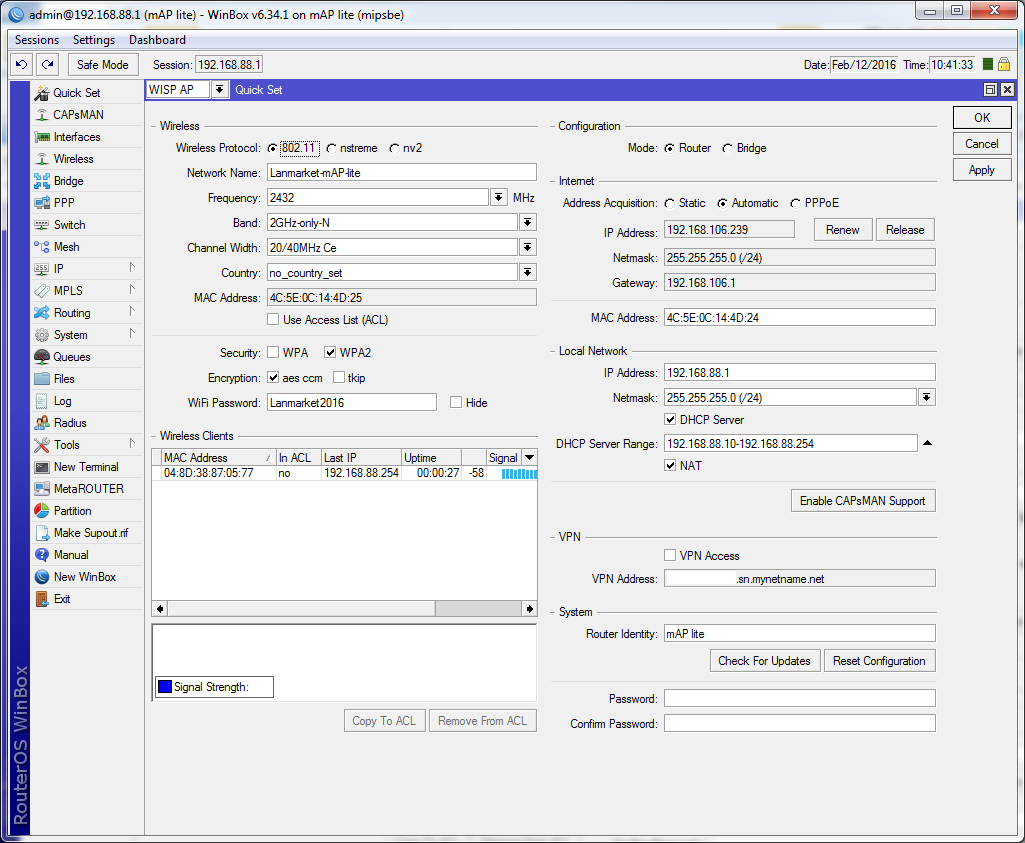Expand the Band dropdown
Viewport: 1025px width, 843px height.
[527, 222]
